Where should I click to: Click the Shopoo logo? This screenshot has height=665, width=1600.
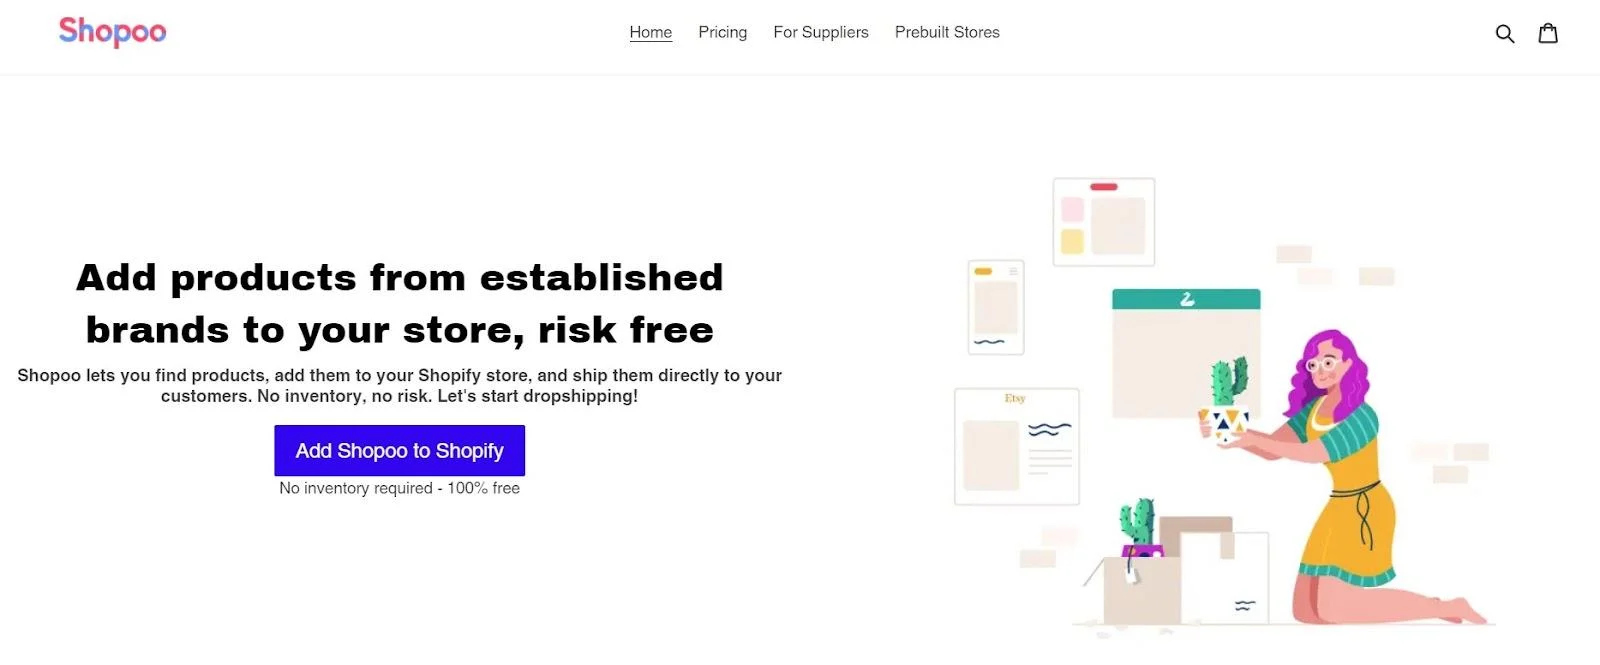point(112,32)
